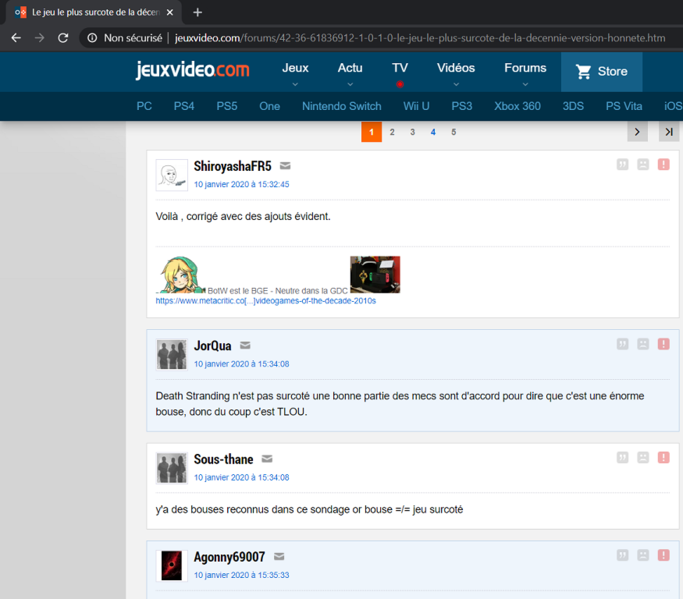Open the Vidéos navigation menu
The height and width of the screenshot is (599, 683).
pyautogui.click(x=456, y=73)
